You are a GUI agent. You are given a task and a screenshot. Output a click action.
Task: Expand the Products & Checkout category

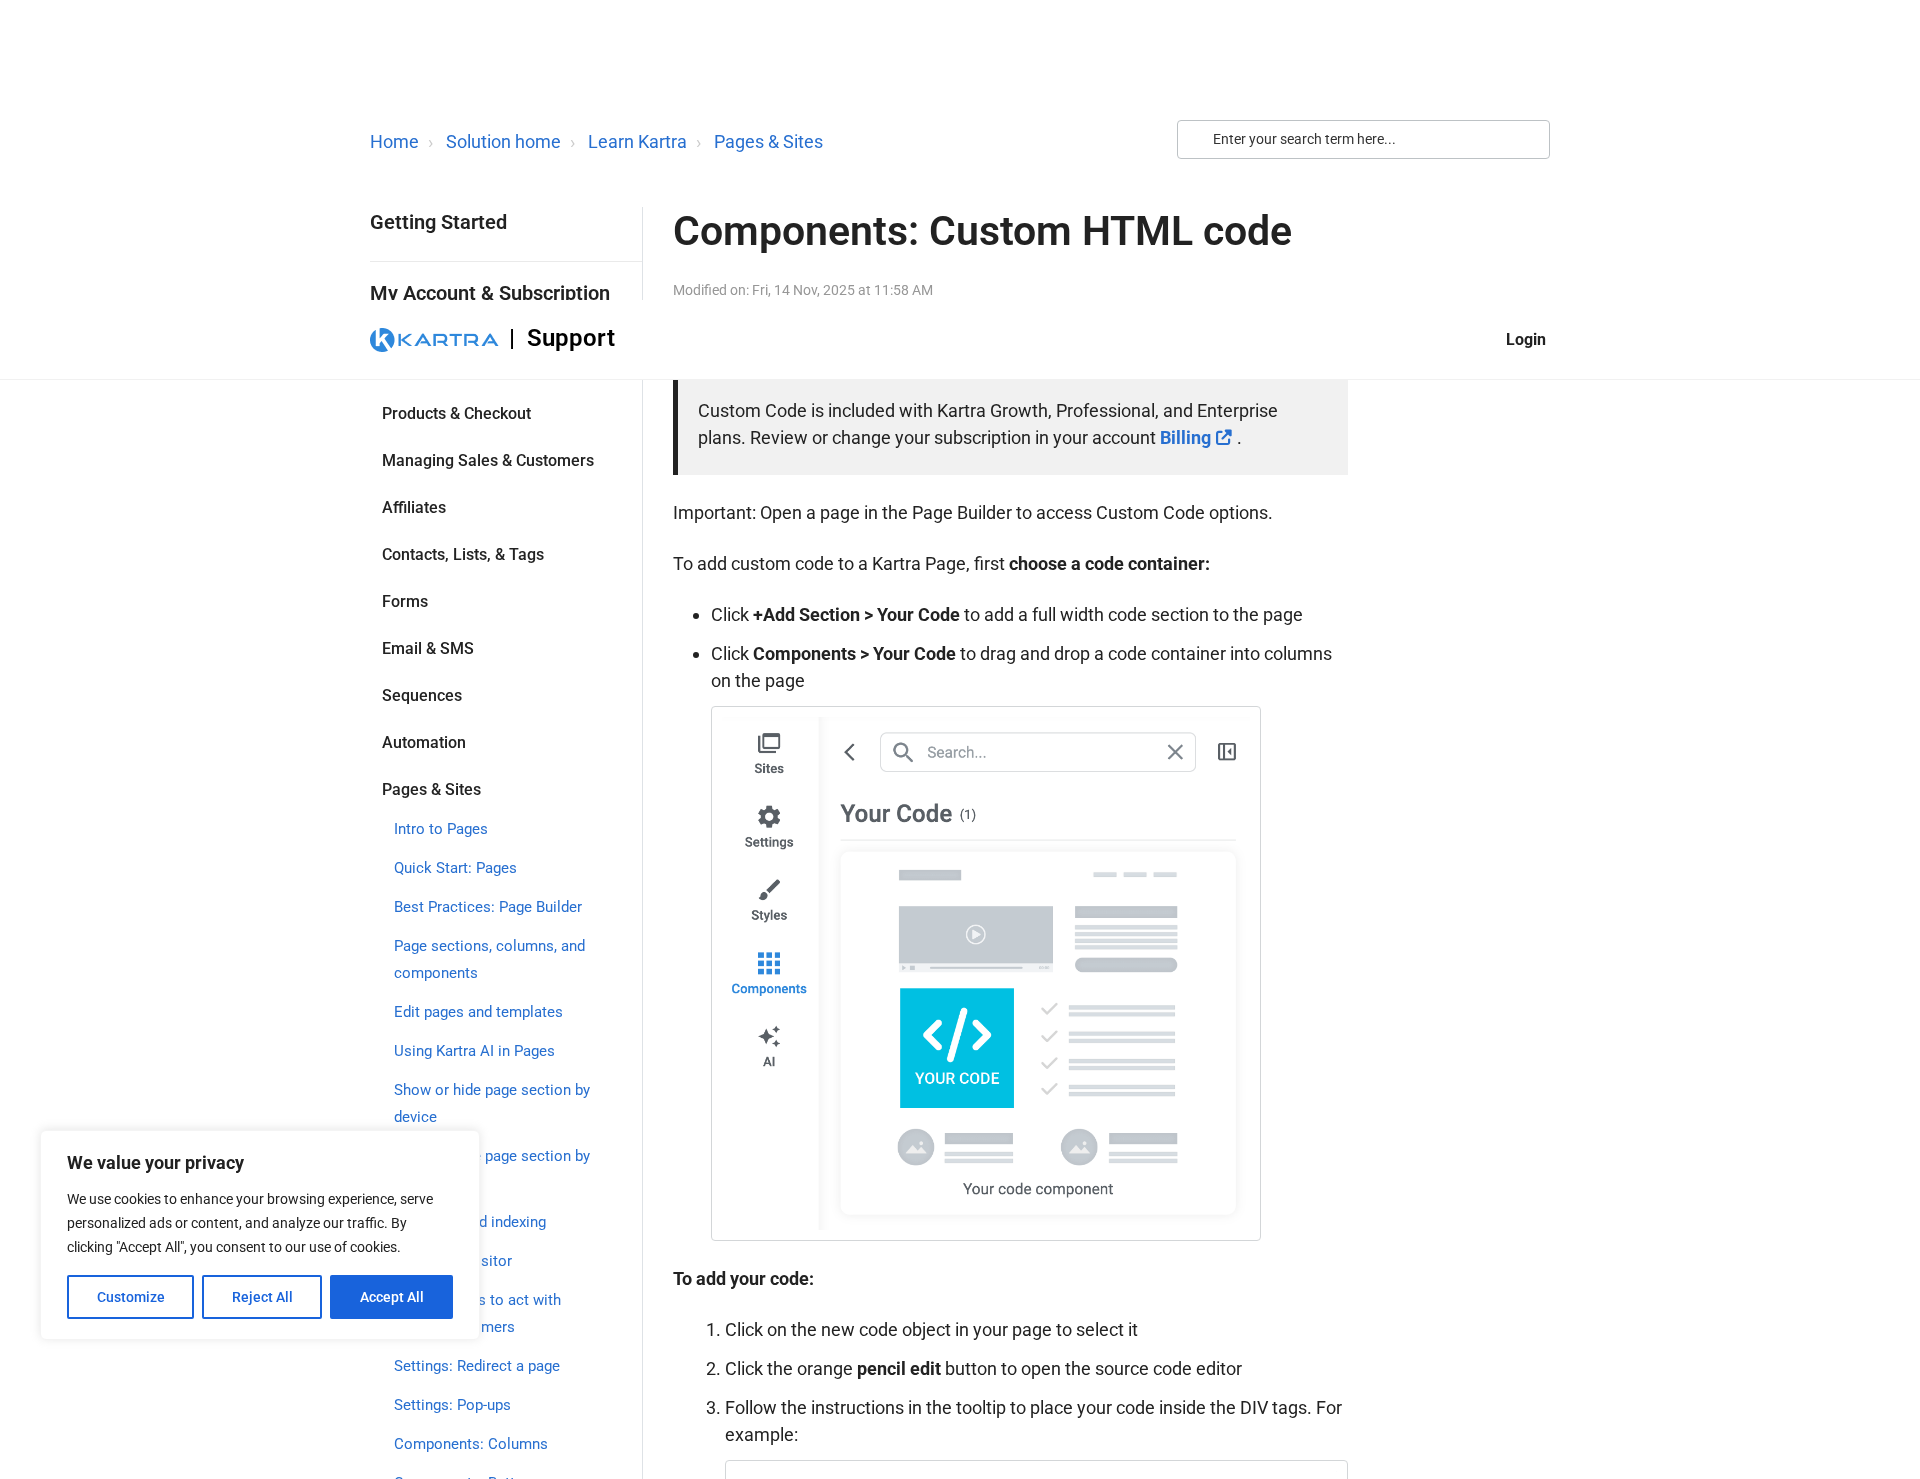[456, 413]
